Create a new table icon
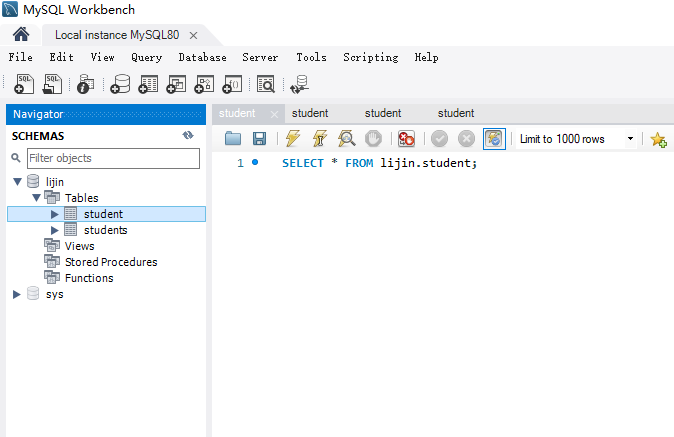 [148, 84]
